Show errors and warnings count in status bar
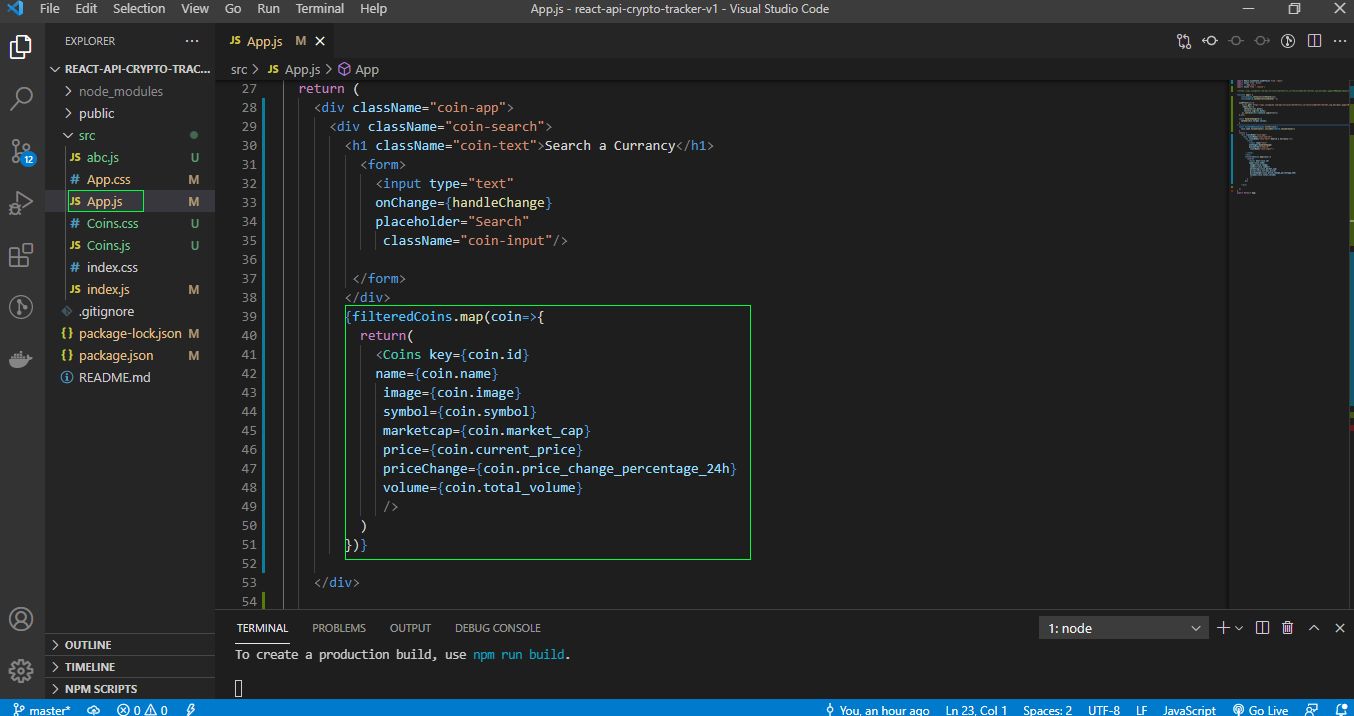The height and width of the screenshot is (716, 1354). click(x=142, y=709)
